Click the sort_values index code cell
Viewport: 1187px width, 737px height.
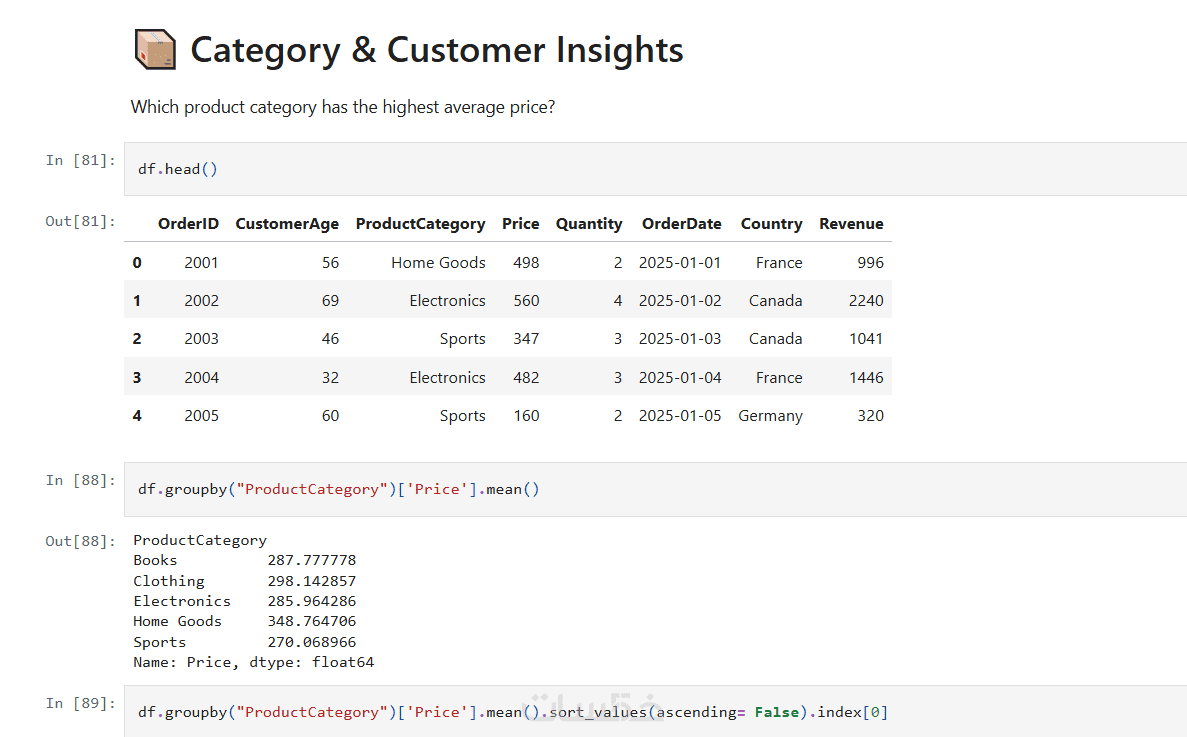[x=656, y=711]
